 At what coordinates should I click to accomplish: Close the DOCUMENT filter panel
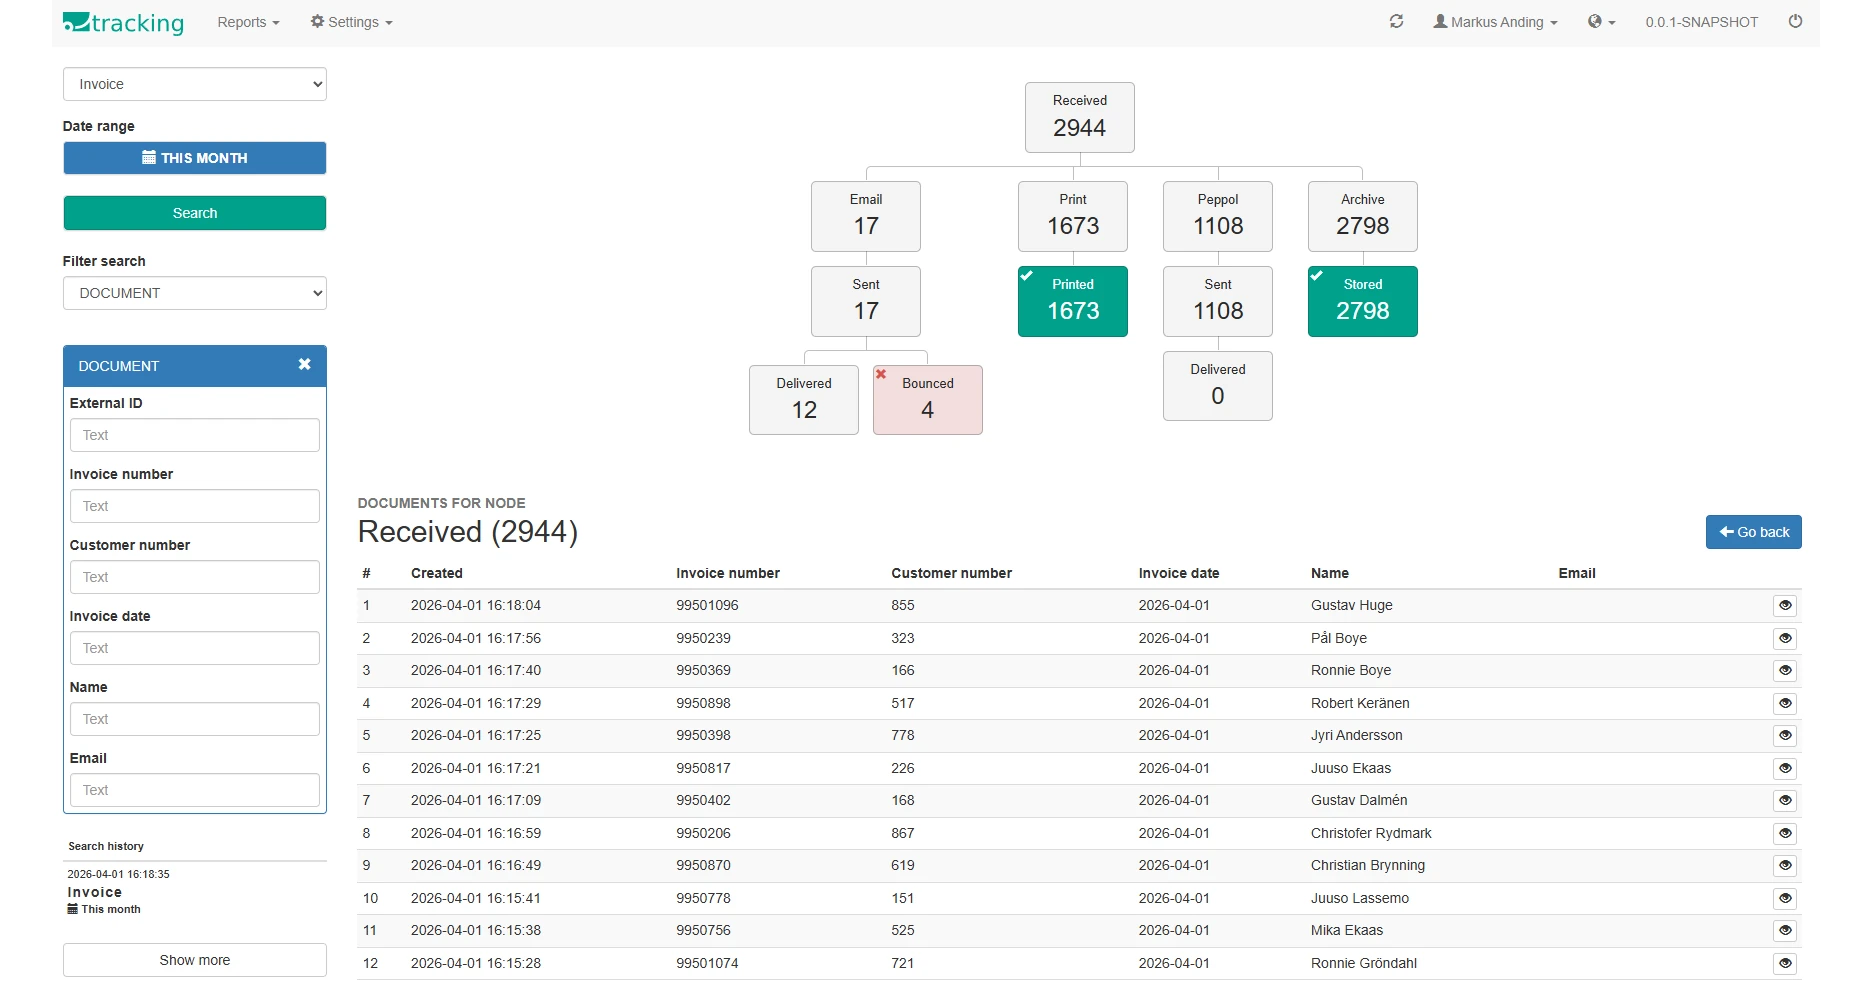[x=304, y=365]
